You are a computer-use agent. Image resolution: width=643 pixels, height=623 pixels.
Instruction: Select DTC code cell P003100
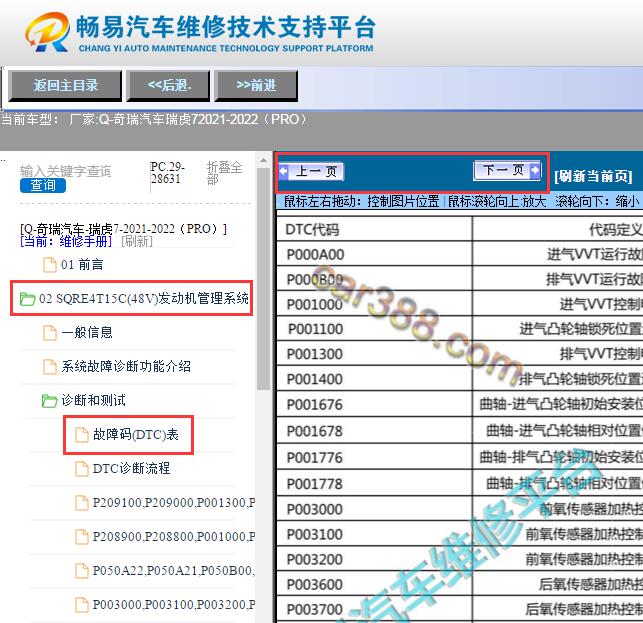(x=374, y=534)
